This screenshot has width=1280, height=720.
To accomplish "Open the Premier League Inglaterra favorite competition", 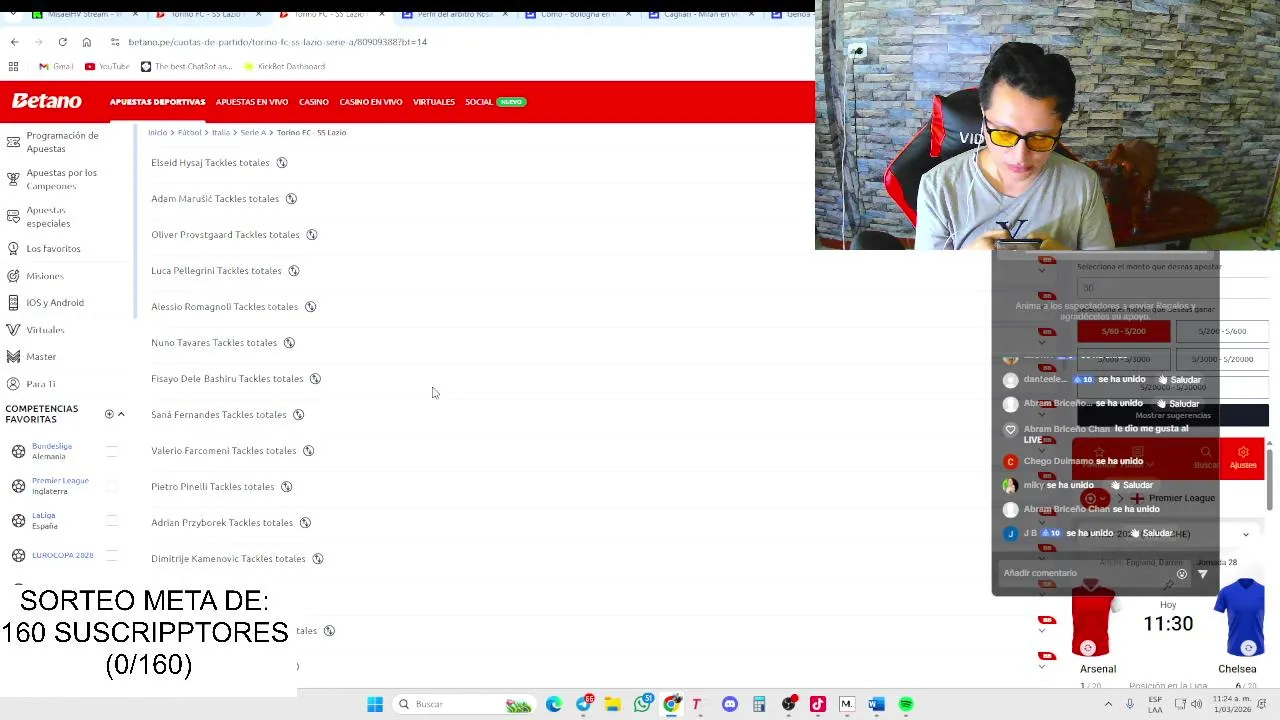I will click(x=60, y=486).
